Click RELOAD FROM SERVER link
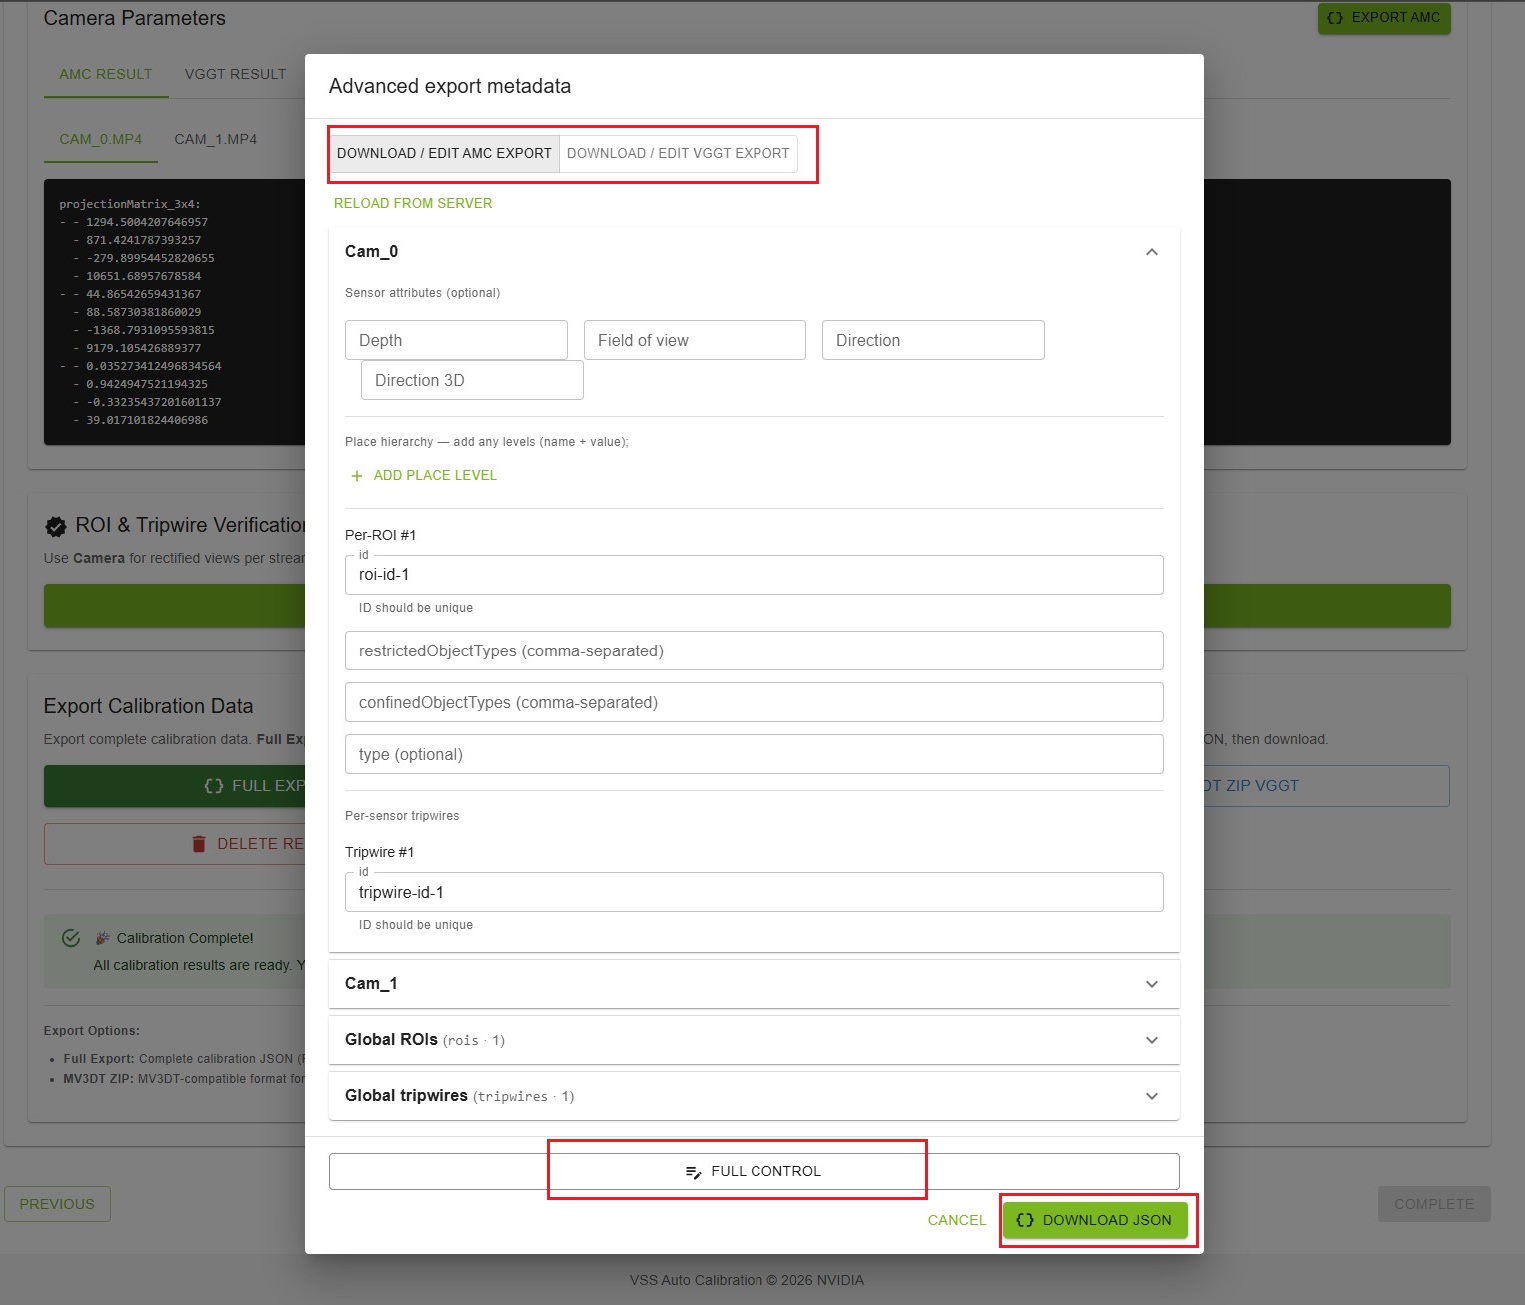 (x=413, y=203)
